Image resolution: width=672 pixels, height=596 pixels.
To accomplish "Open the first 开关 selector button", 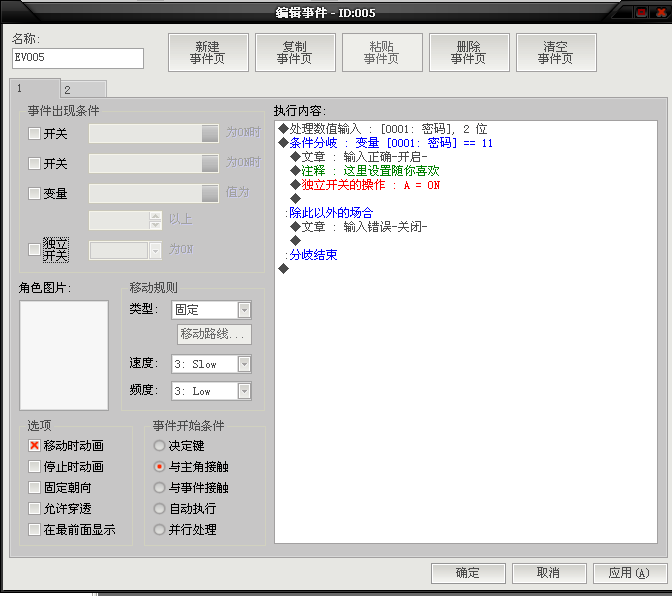I will click(210, 133).
